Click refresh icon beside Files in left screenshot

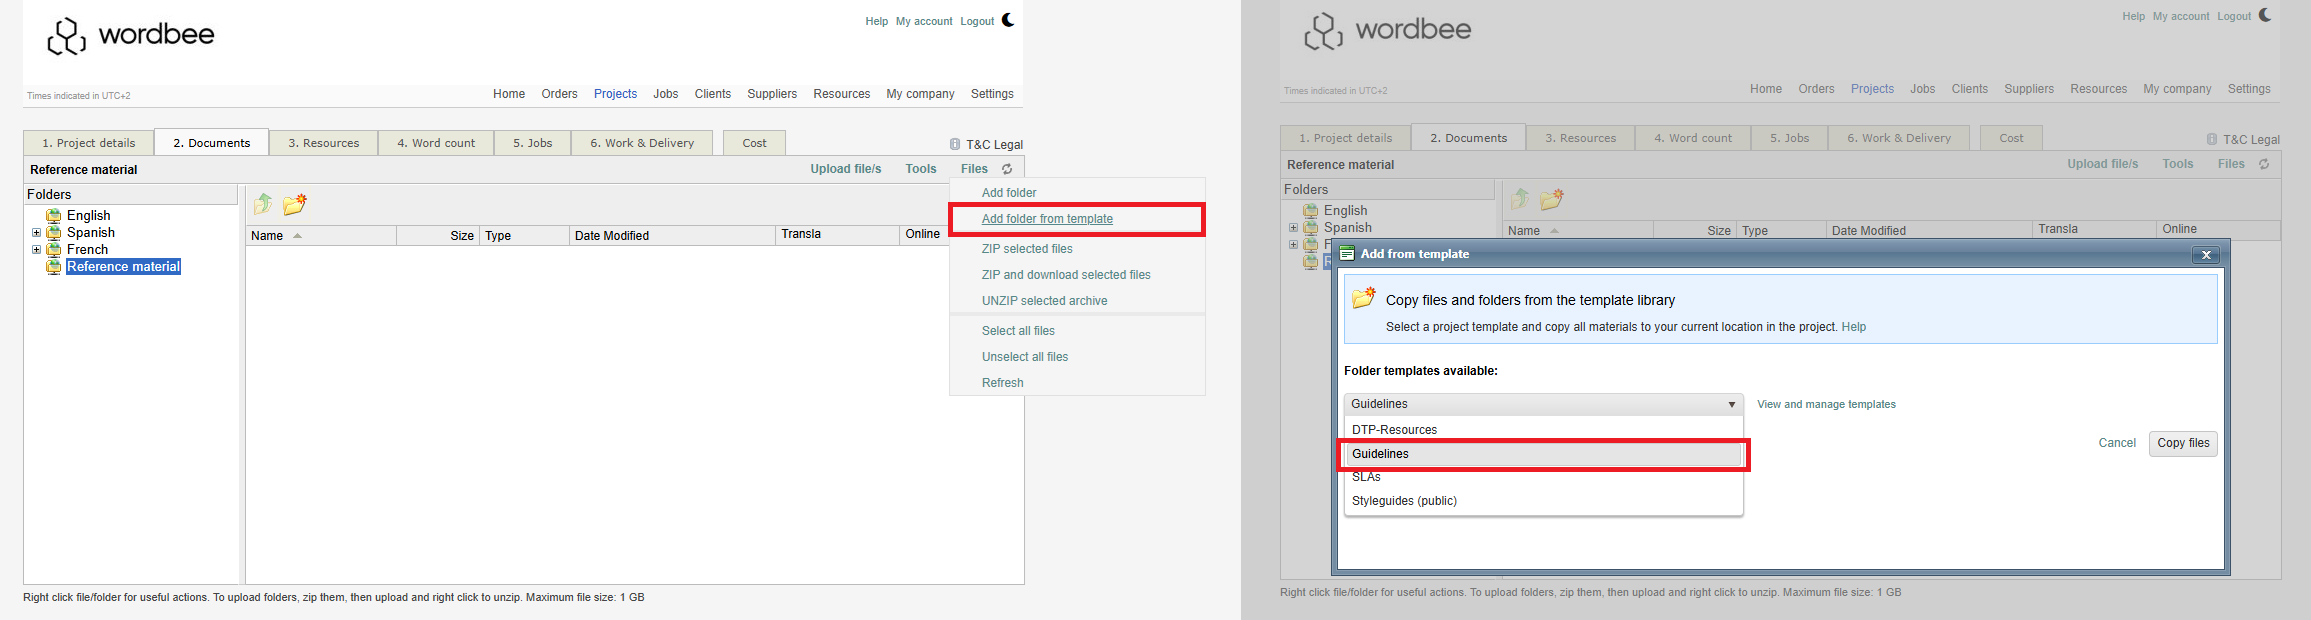(x=1007, y=169)
